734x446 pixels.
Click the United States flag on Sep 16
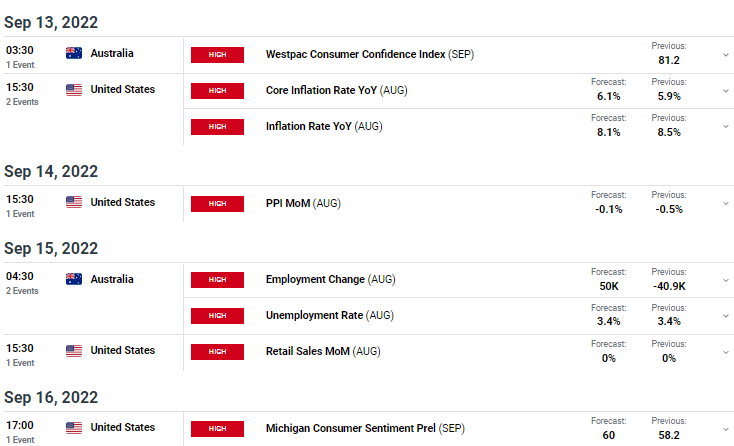tap(74, 427)
